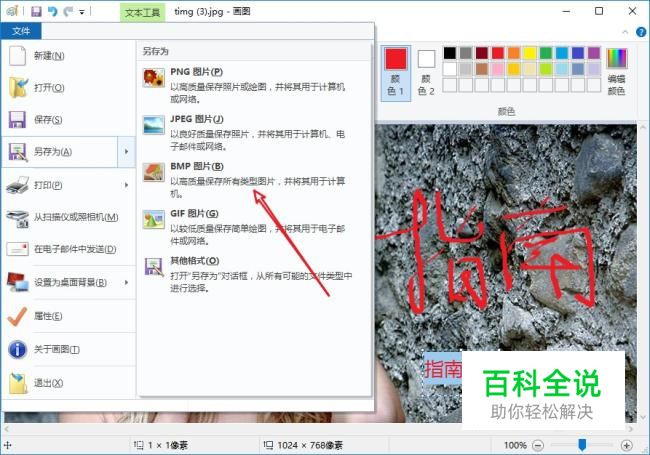Click the printer icon
This screenshot has width=650, height=455.
(x=18, y=185)
